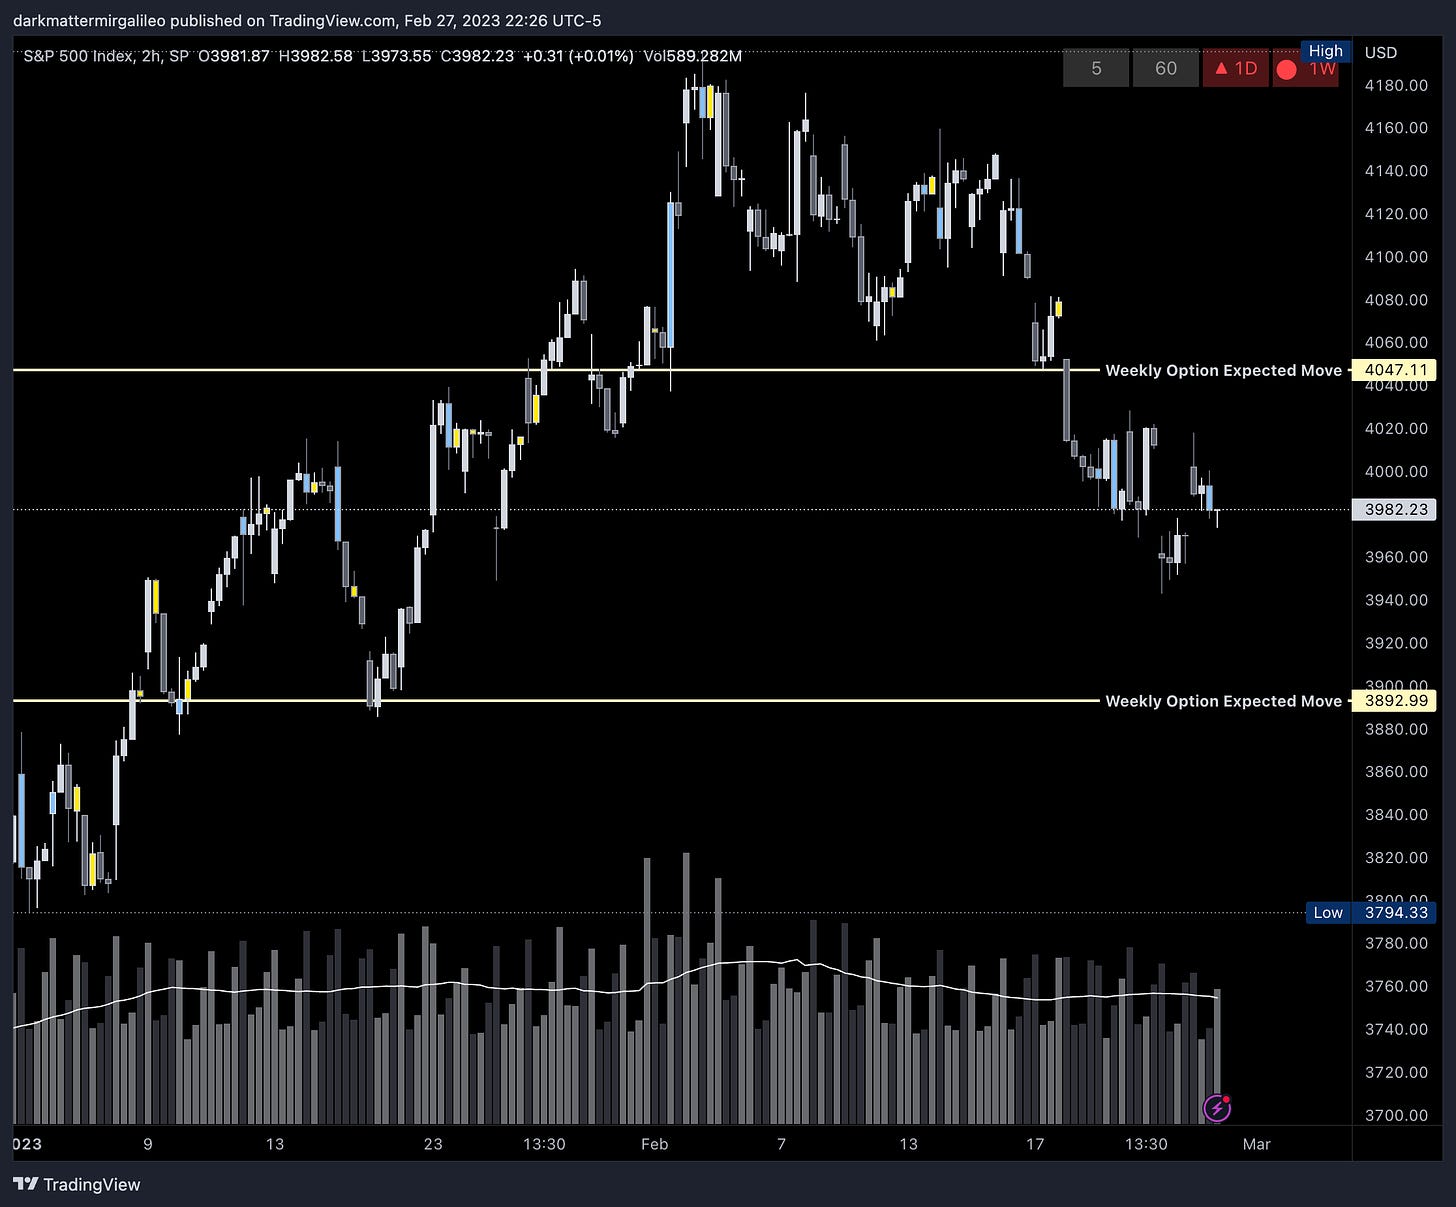Select the 60 minute interval button

tap(1166, 69)
